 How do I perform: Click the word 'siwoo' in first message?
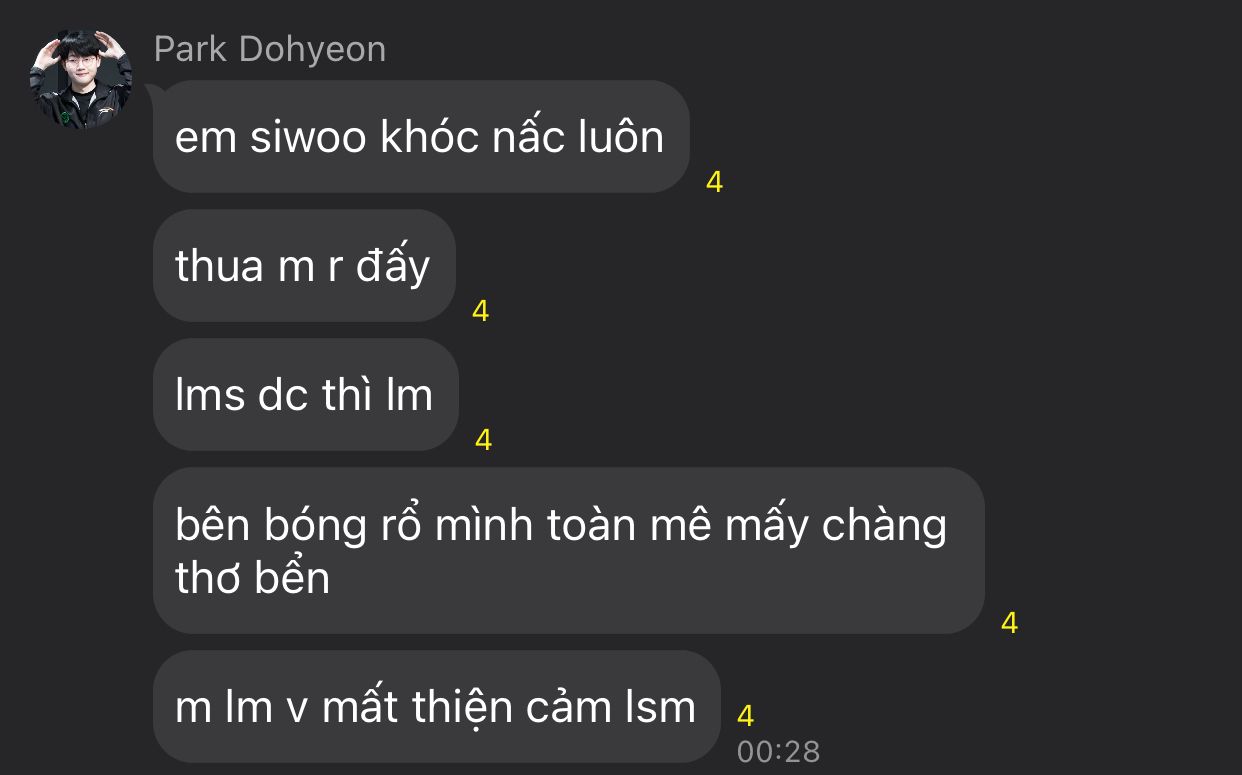point(308,137)
